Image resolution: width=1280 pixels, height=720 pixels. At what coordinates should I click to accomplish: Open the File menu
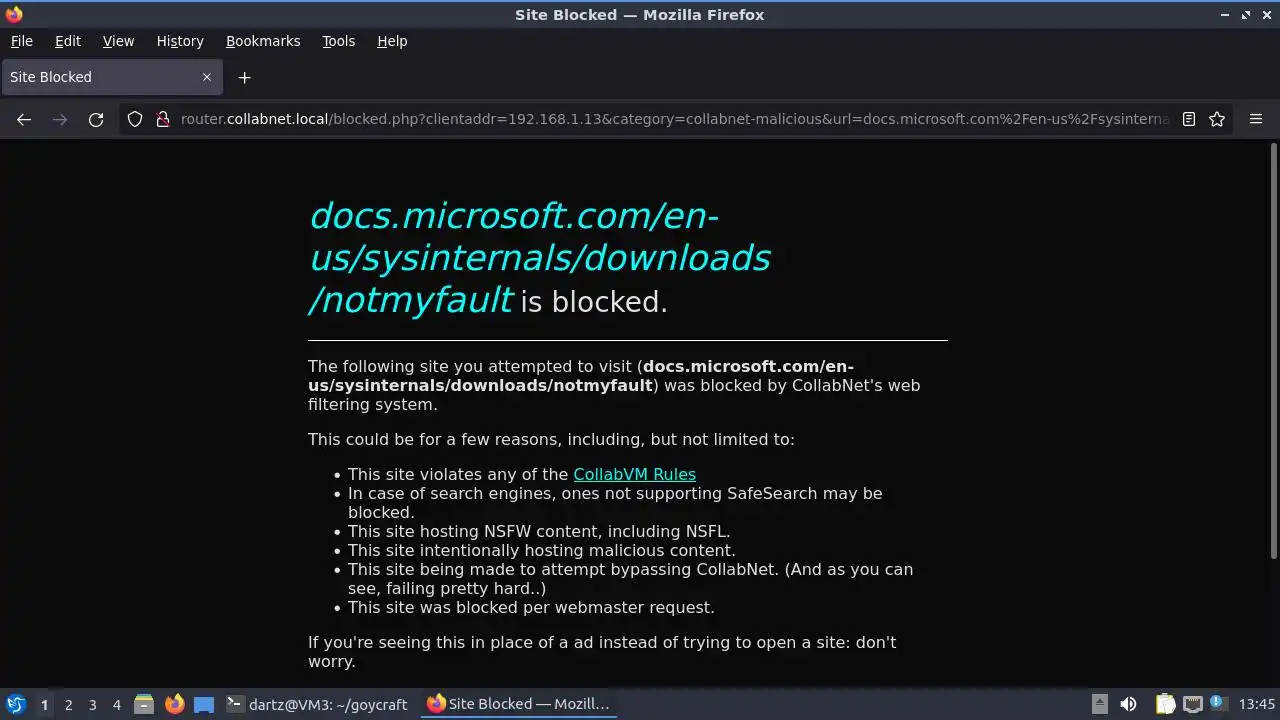point(21,41)
